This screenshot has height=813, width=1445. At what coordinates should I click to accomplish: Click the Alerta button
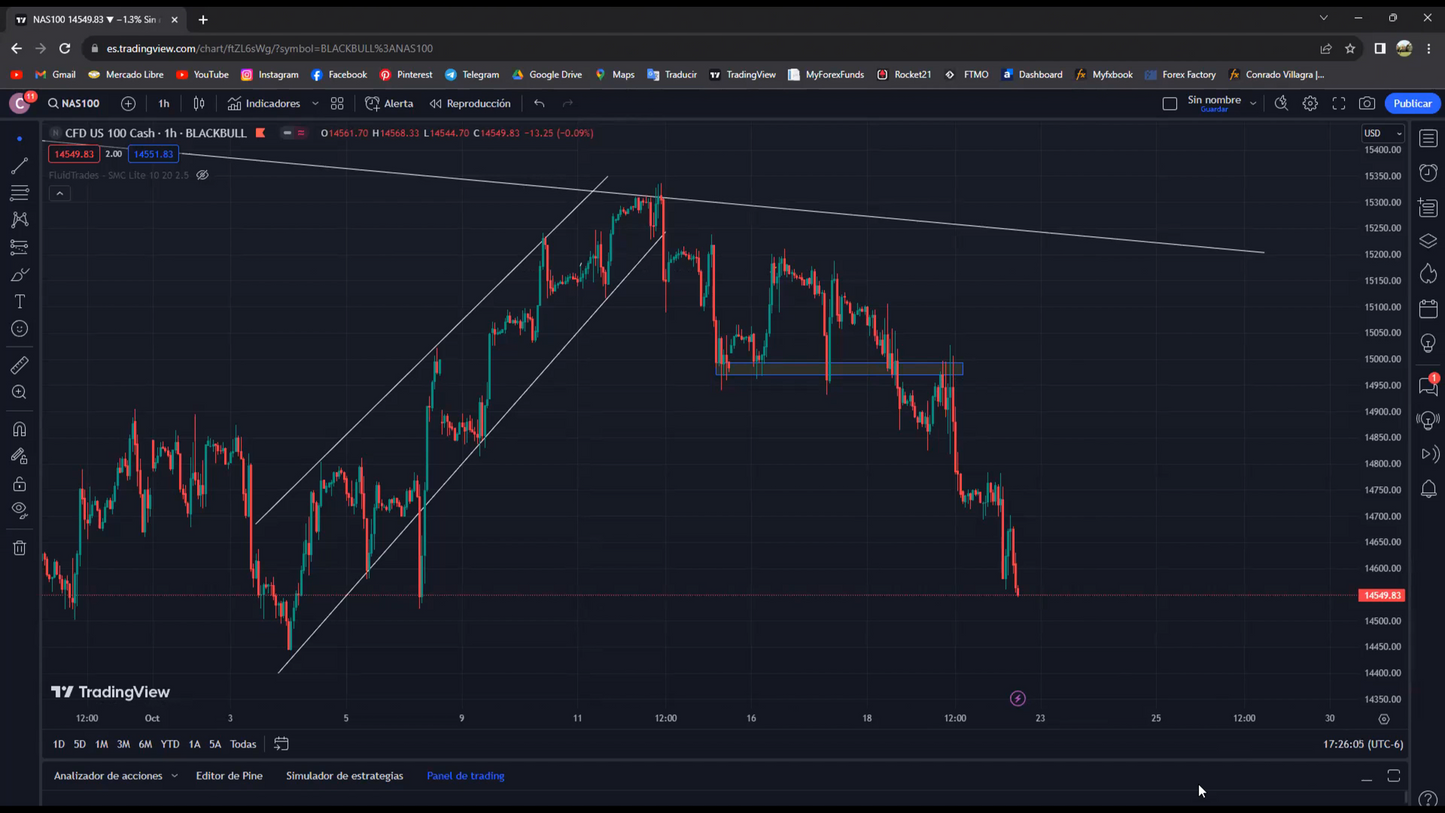(x=389, y=104)
